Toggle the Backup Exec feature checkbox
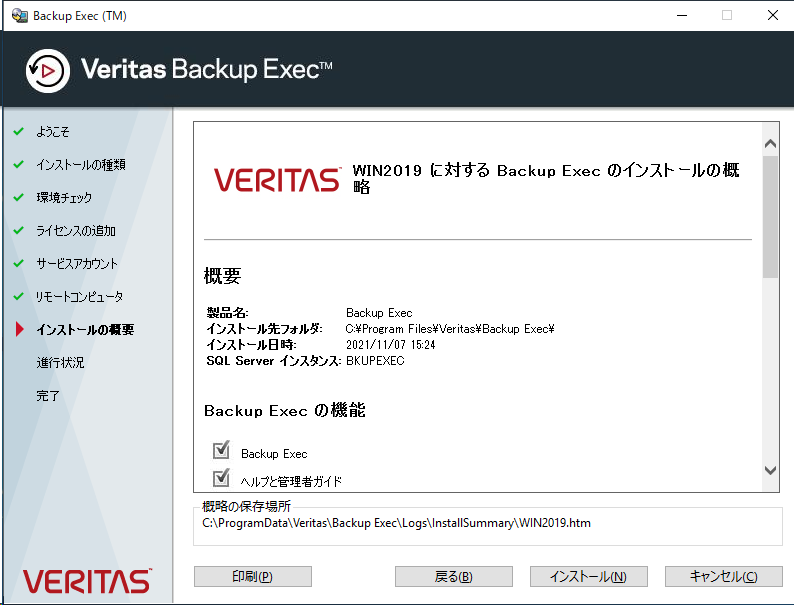This screenshot has height=605, width=794. 221,449
